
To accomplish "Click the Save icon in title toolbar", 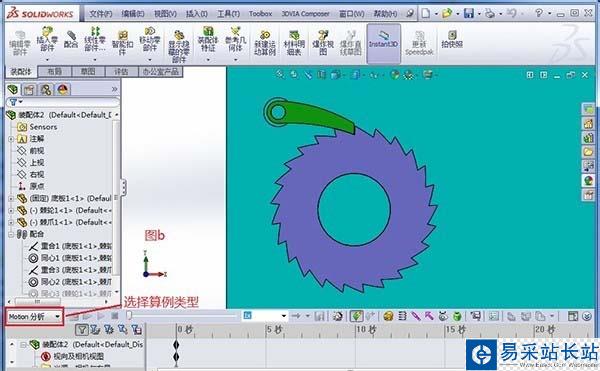I will click(x=468, y=13).
